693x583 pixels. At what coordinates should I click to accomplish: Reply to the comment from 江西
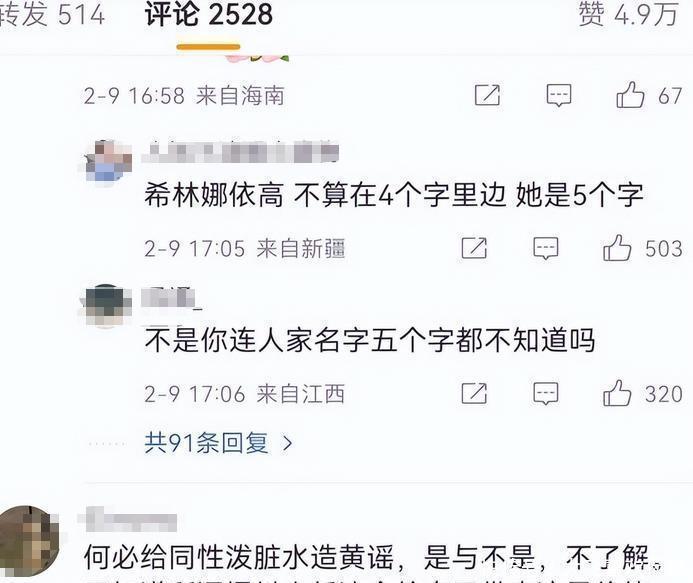(x=546, y=393)
